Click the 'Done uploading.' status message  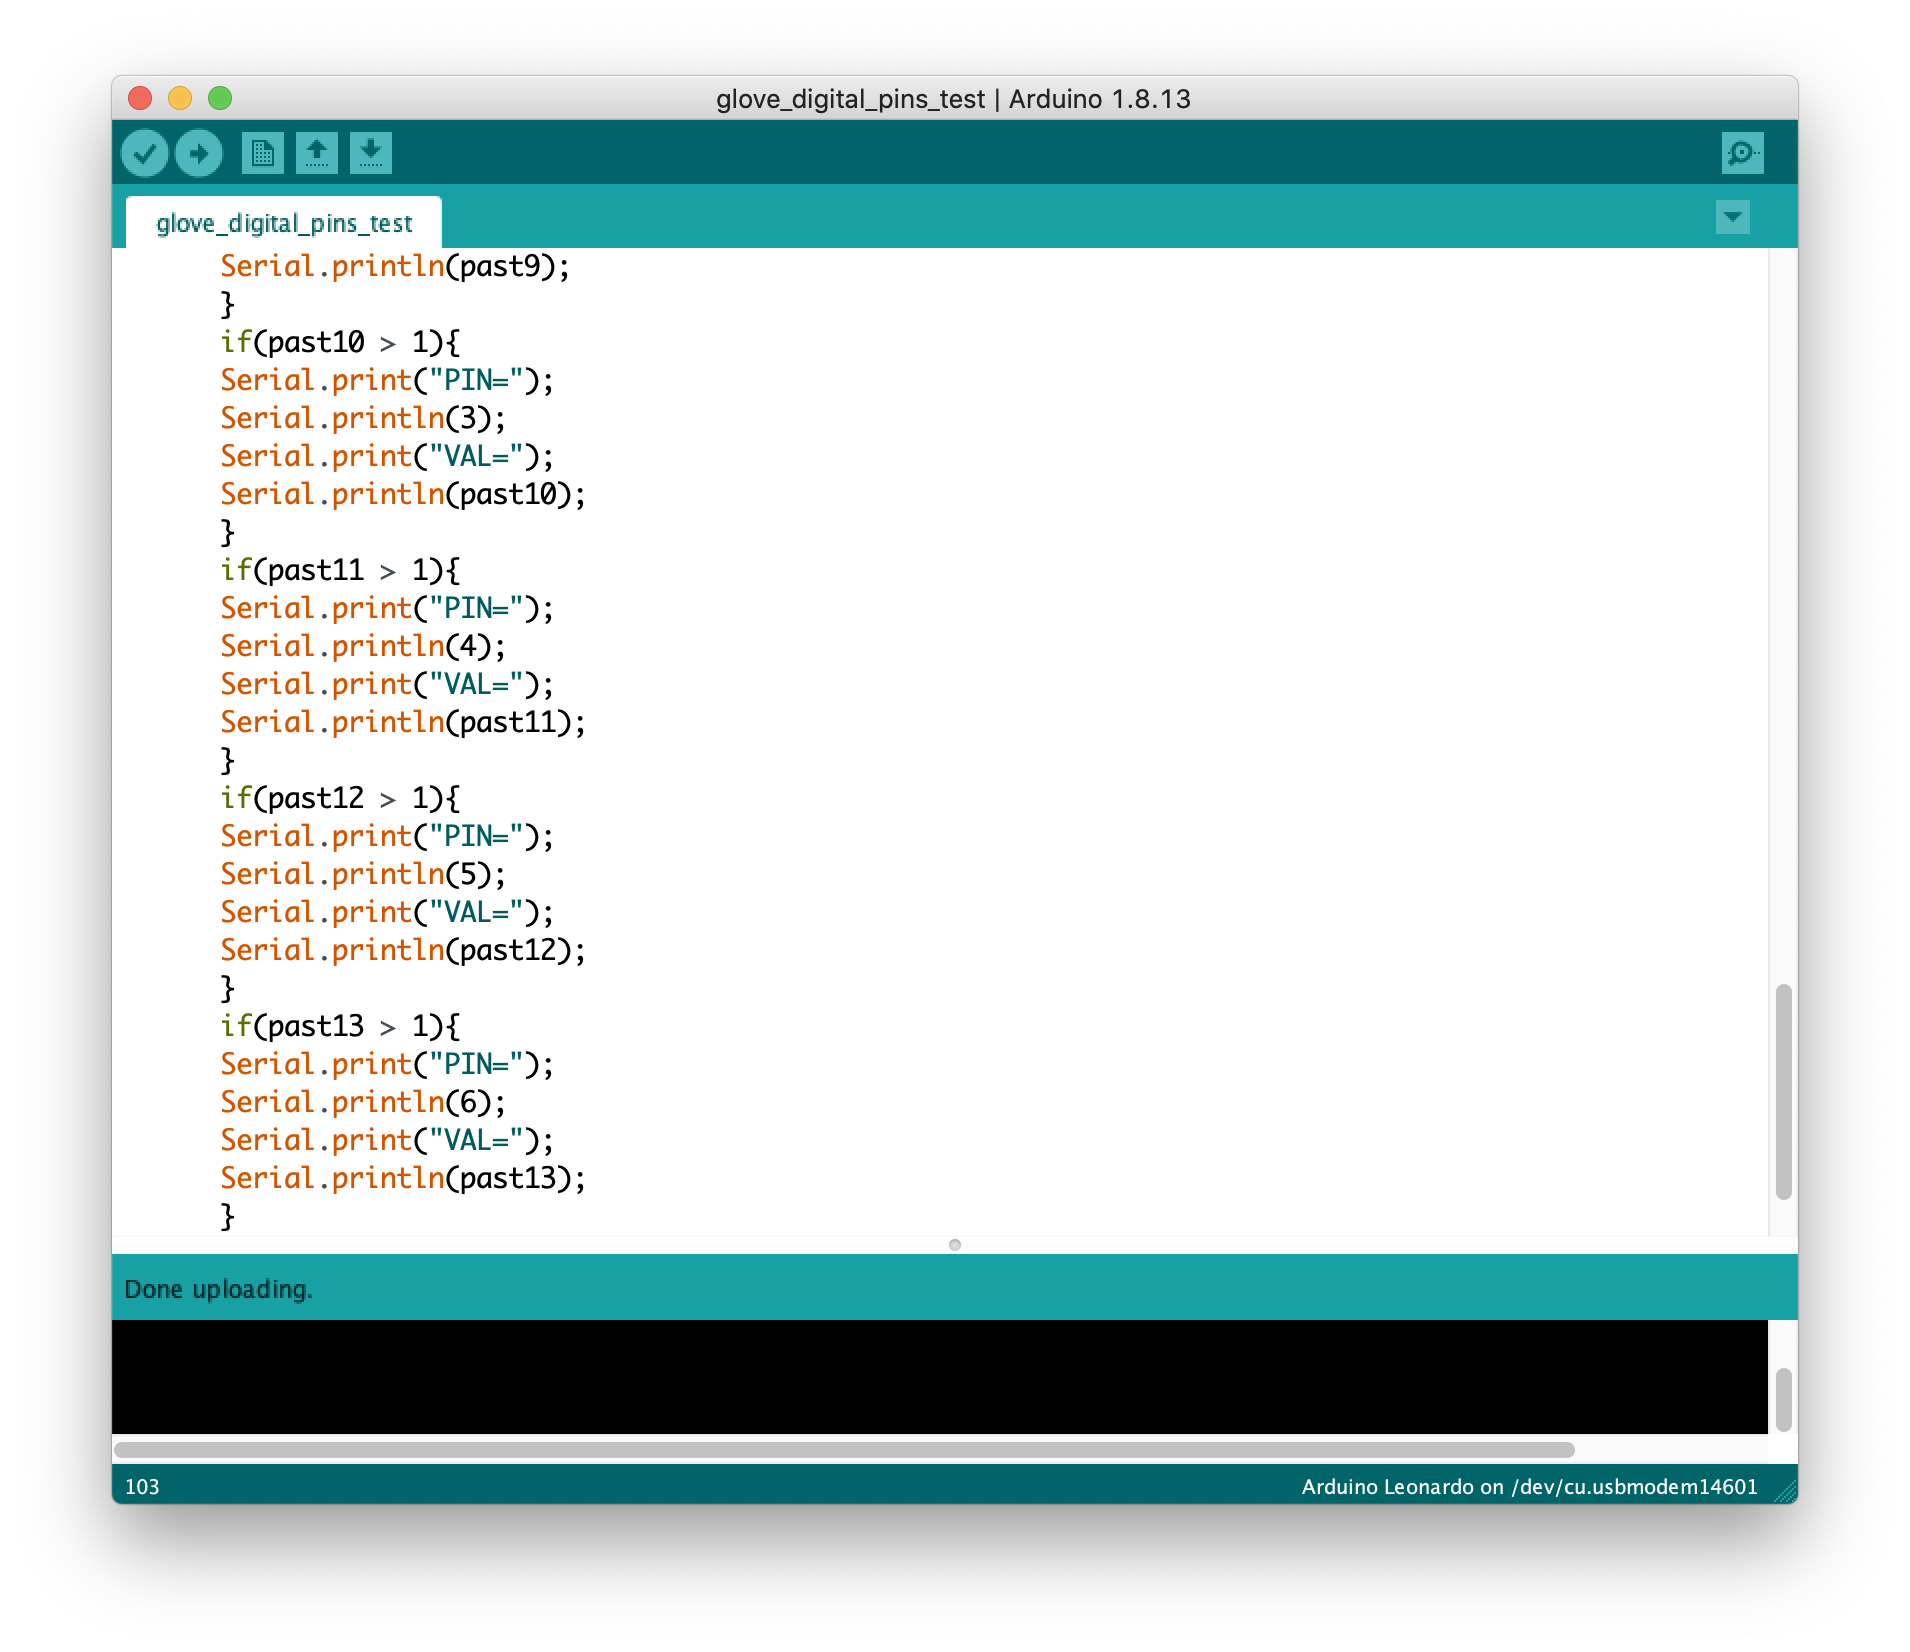tap(218, 1289)
